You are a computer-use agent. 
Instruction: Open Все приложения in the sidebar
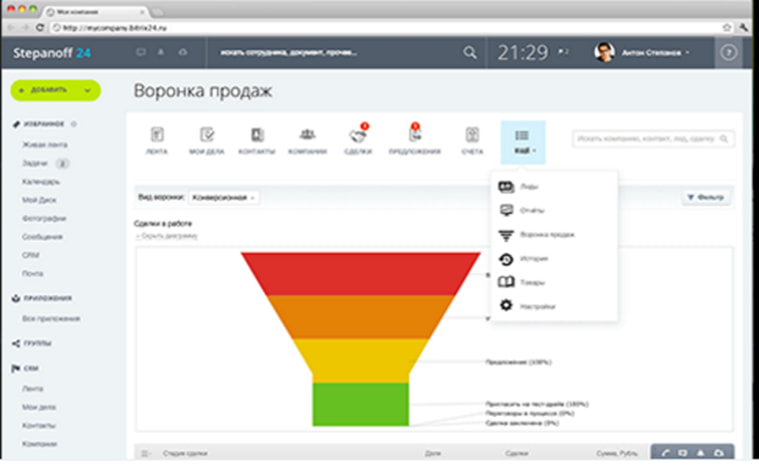(x=51, y=318)
